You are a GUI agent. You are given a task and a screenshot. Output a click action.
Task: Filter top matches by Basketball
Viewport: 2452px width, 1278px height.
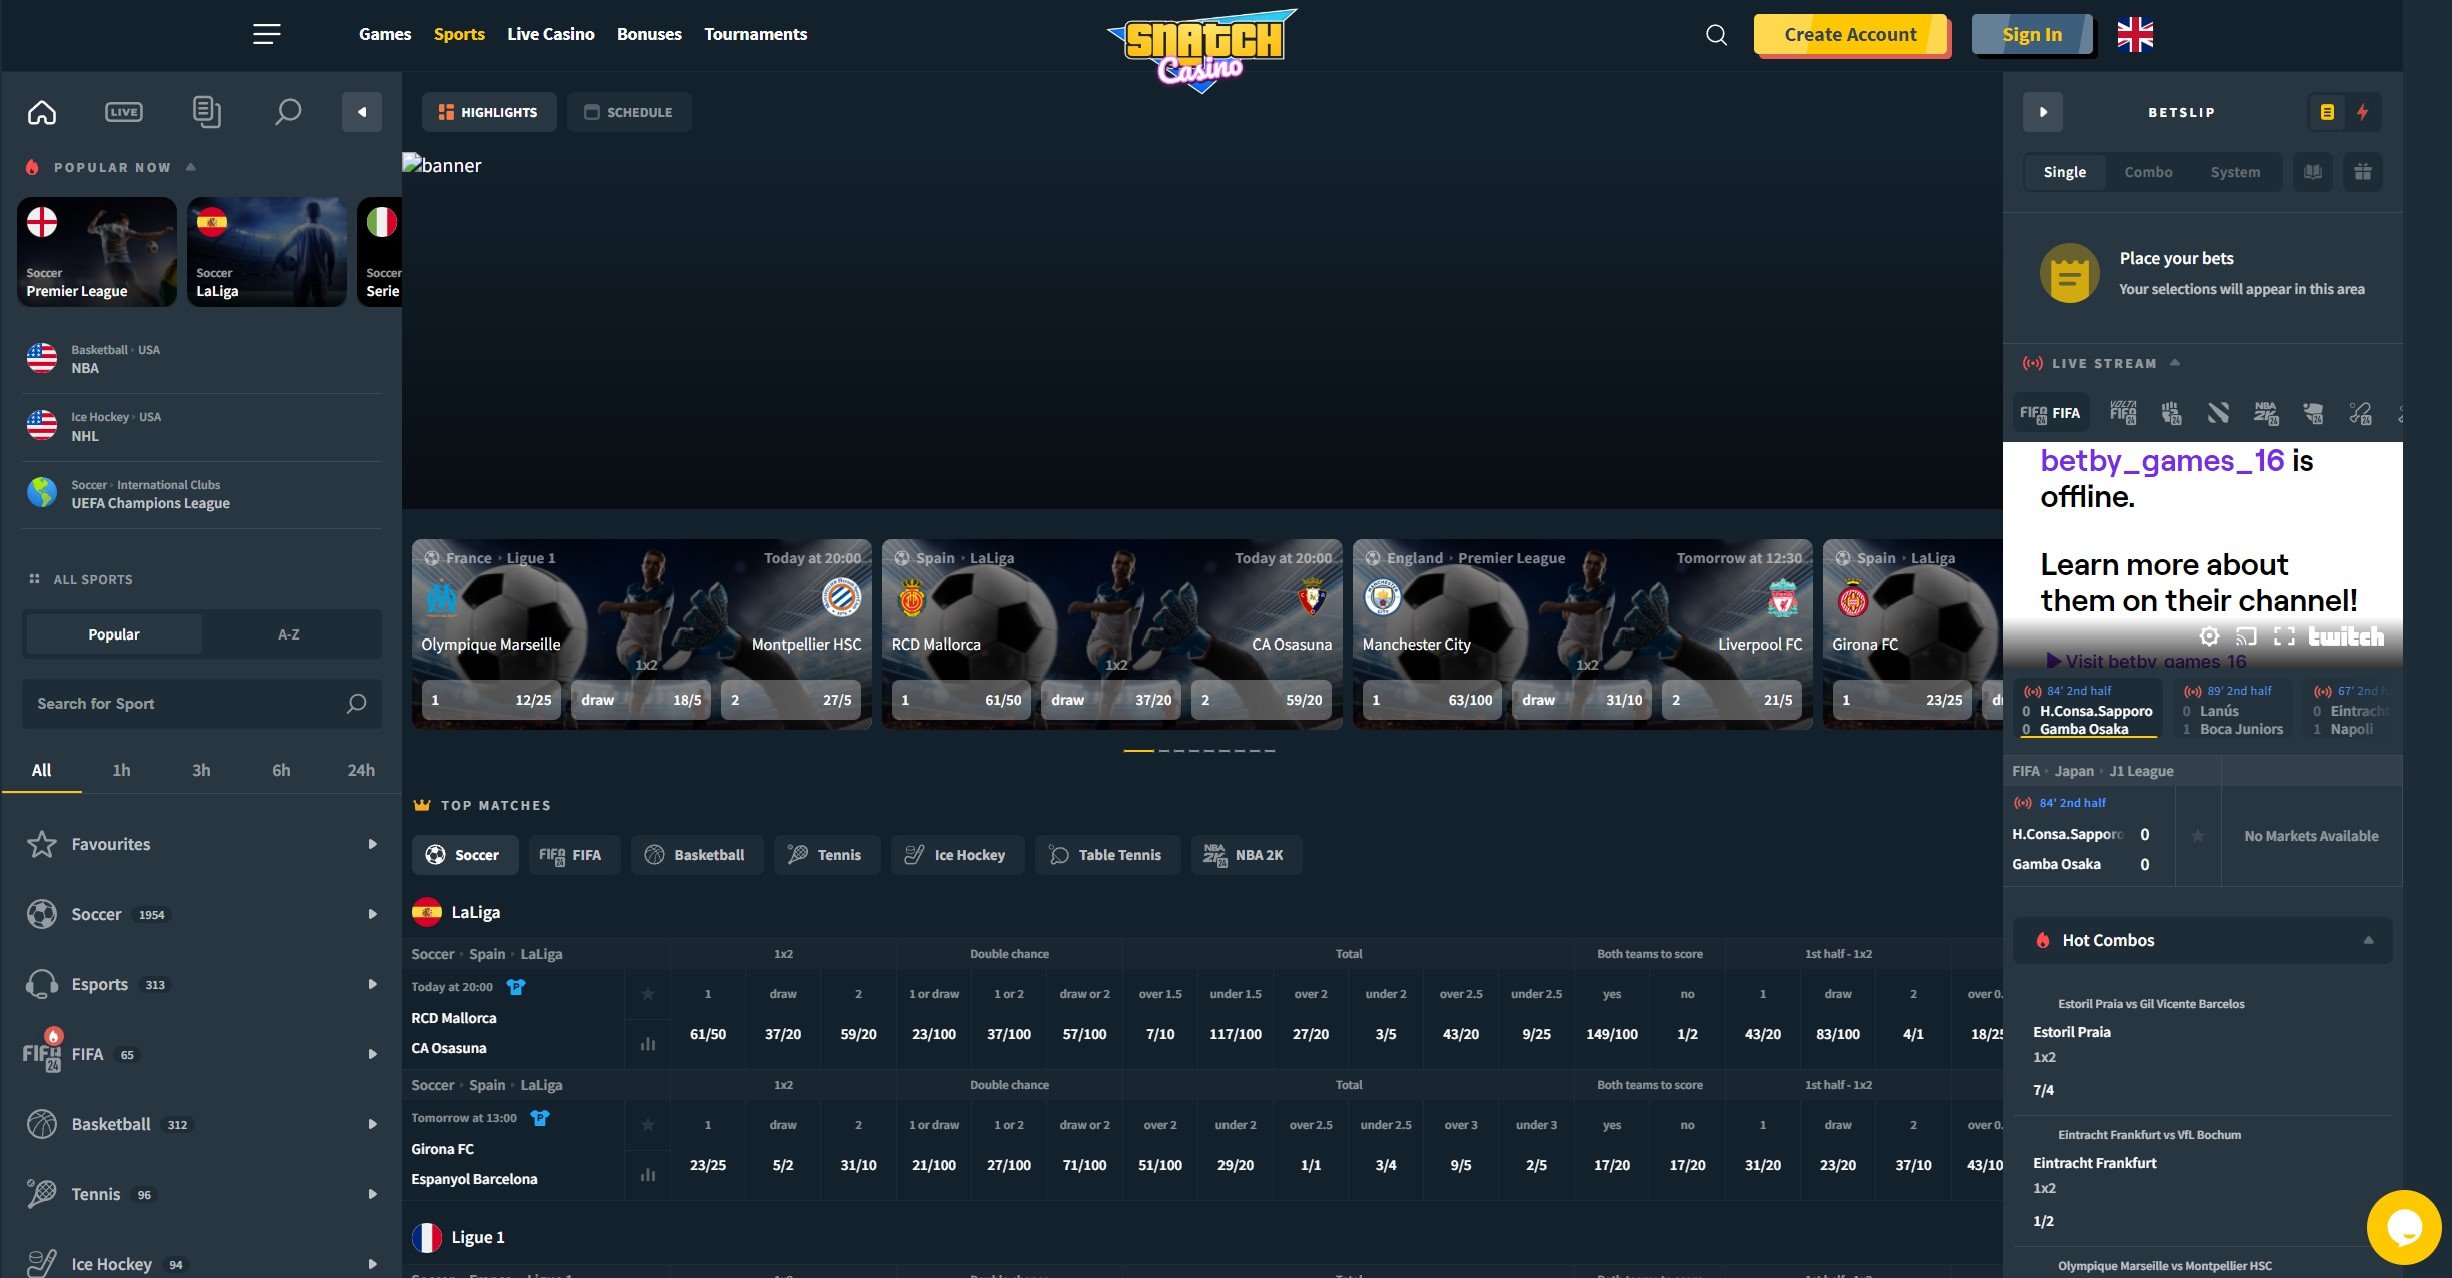(x=696, y=855)
